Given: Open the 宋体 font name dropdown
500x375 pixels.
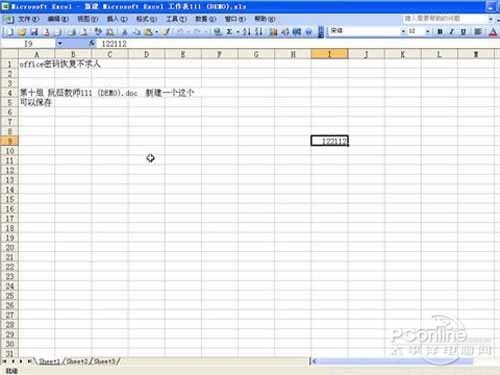Looking at the screenshot, I should click(x=403, y=31).
